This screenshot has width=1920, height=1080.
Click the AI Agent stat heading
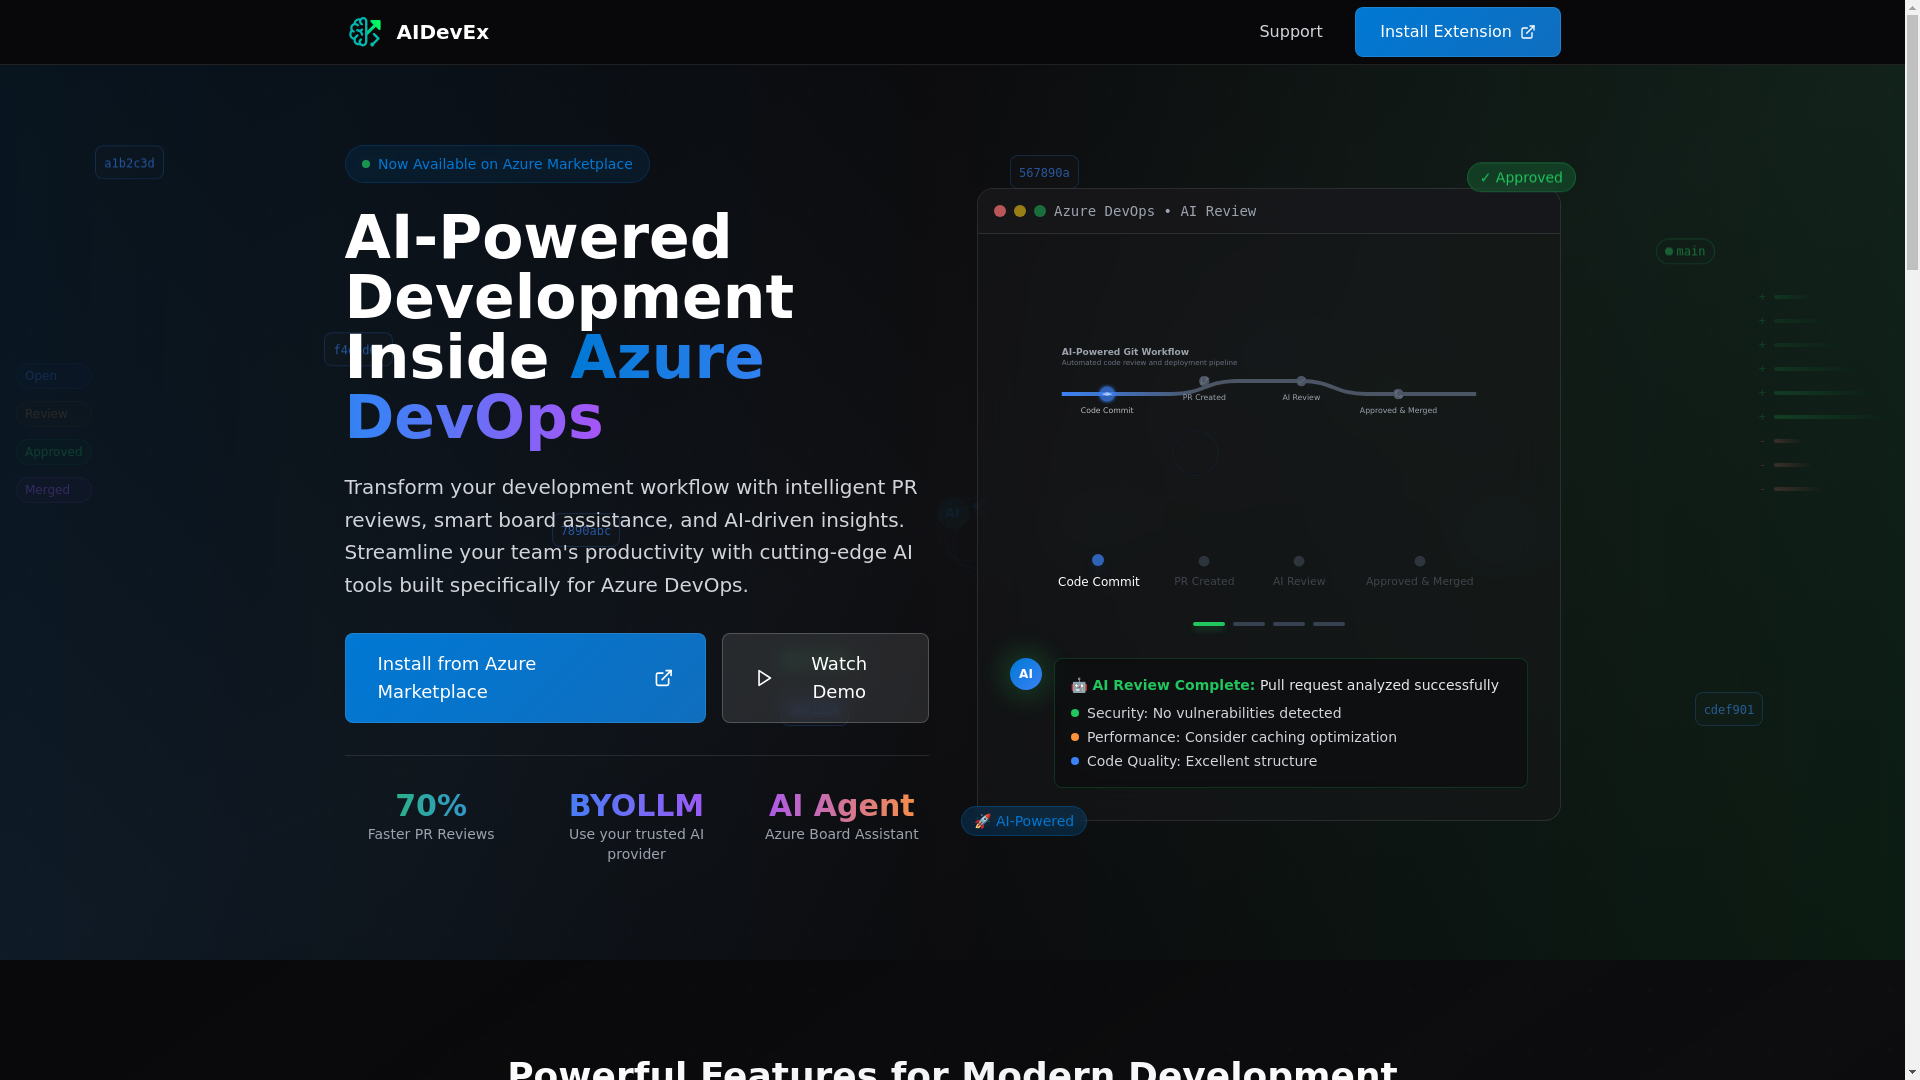[841, 805]
